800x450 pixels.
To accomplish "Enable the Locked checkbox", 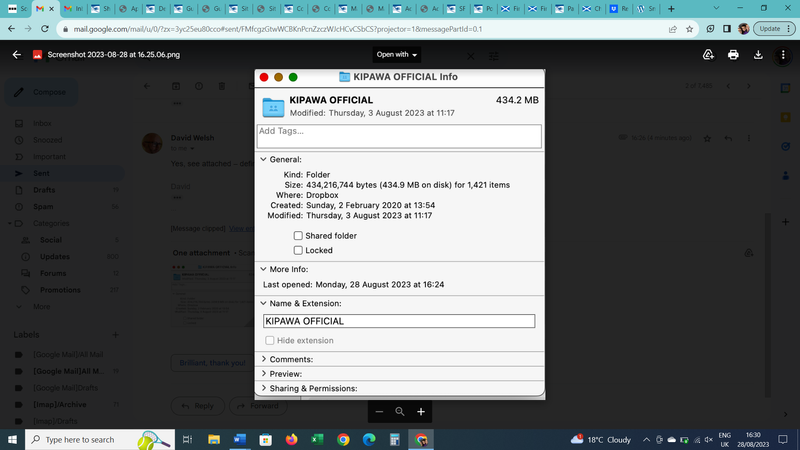I will [298, 250].
